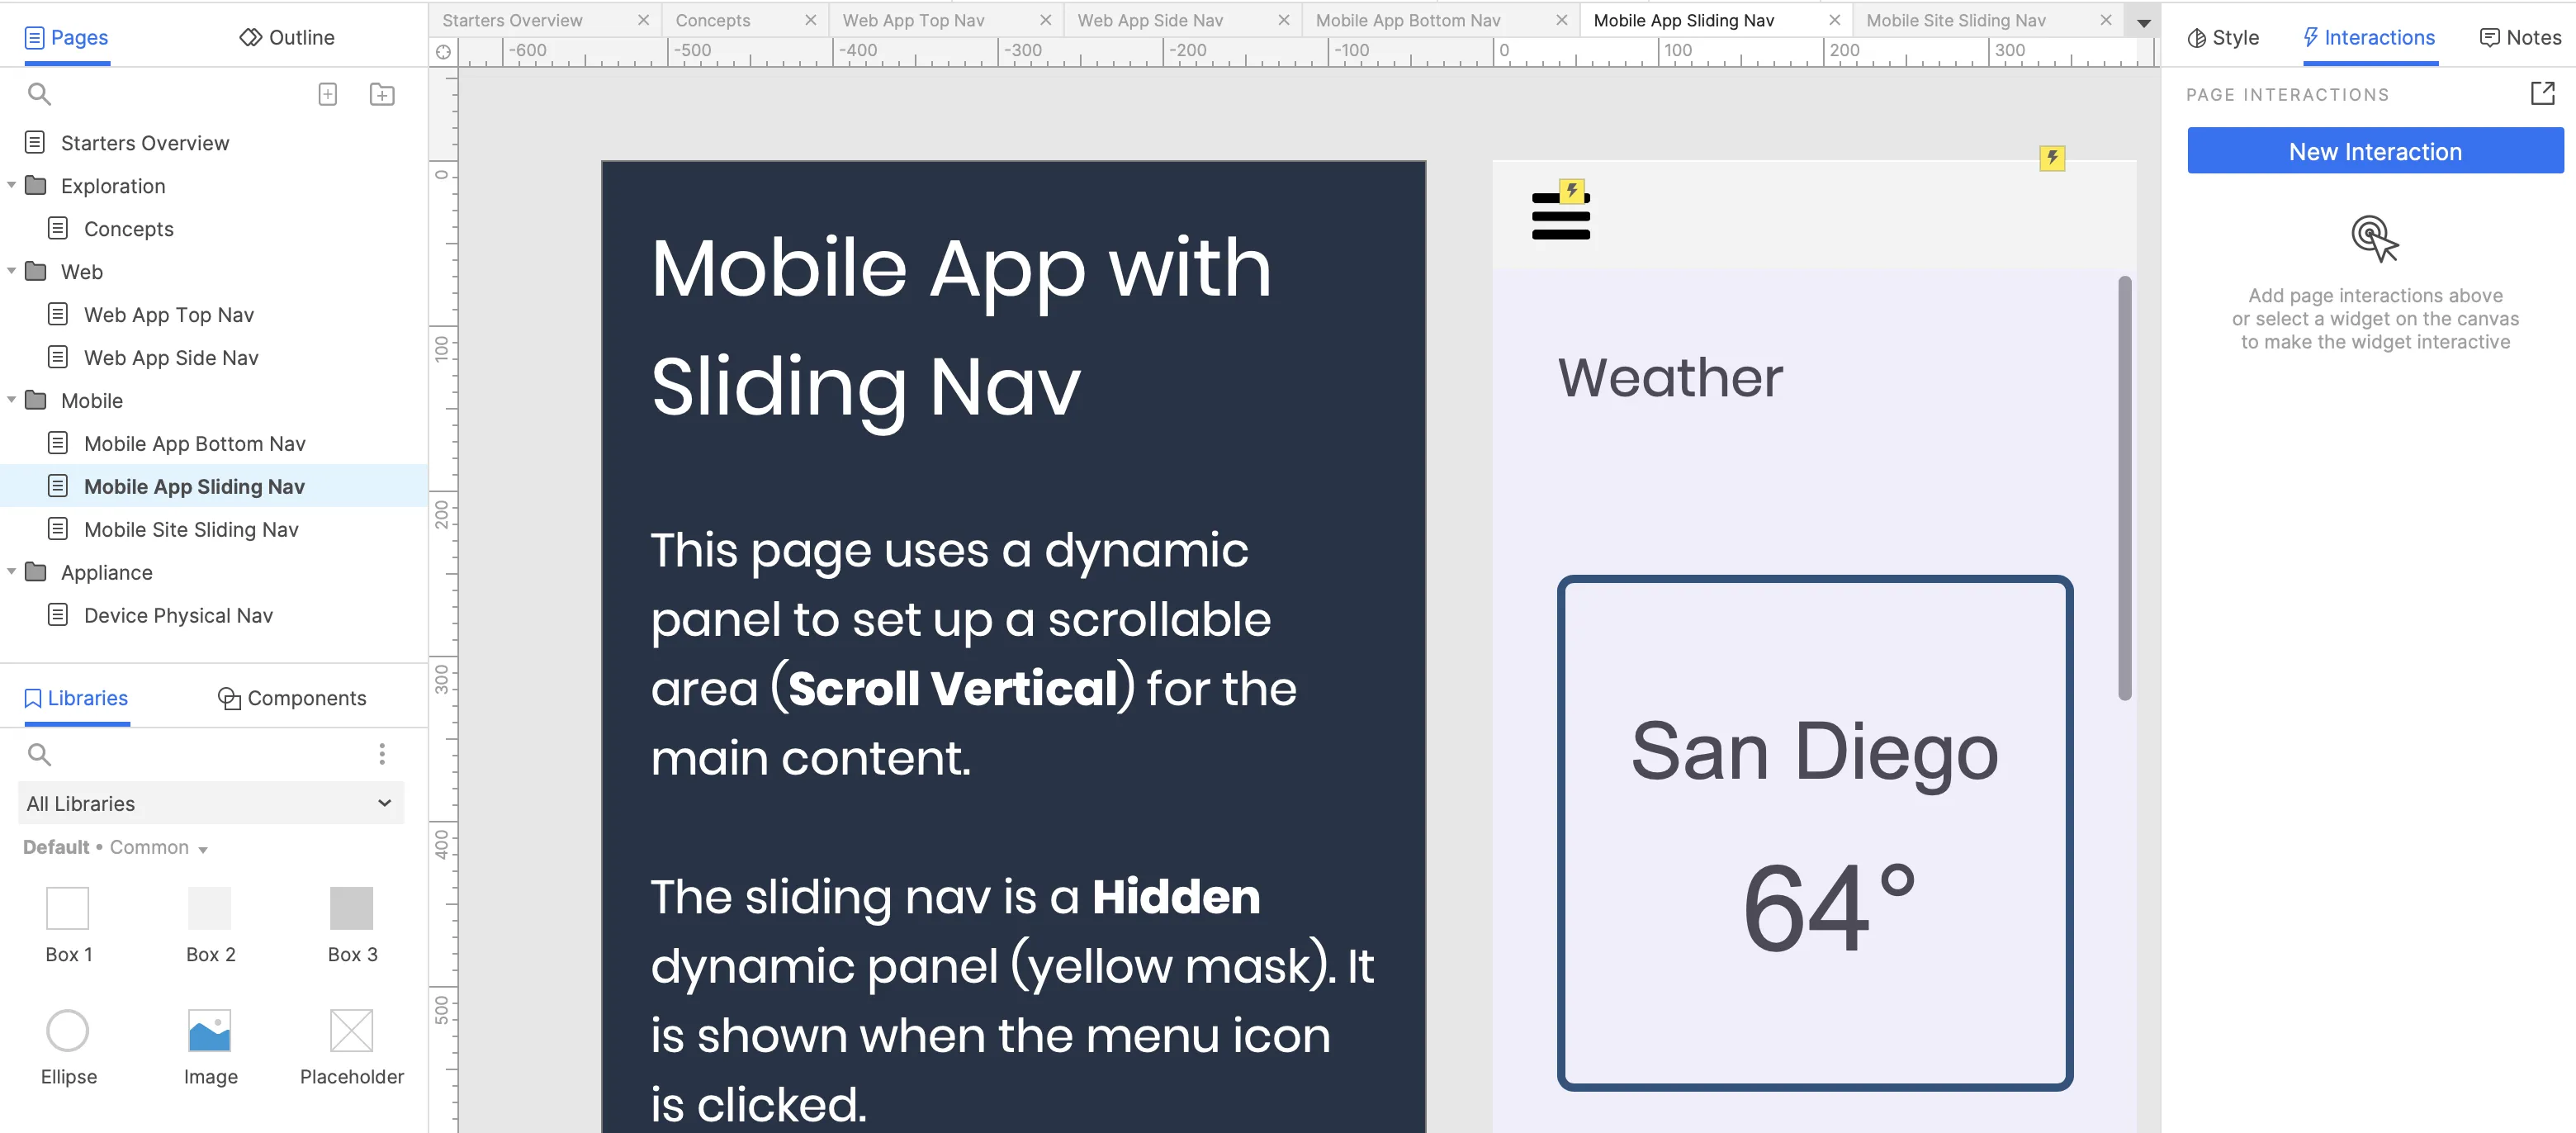Image resolution: width=2576 pixels, height=1133 pixels.
Task: Close the Concepts page tab
Action: tap(810, 20)
